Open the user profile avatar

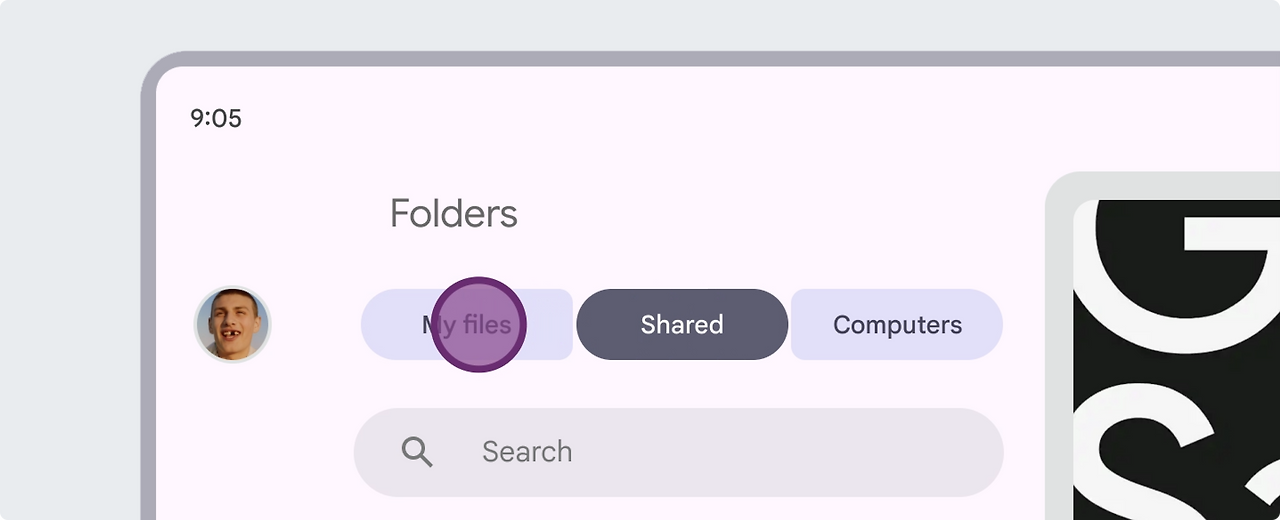click(232, 324)
